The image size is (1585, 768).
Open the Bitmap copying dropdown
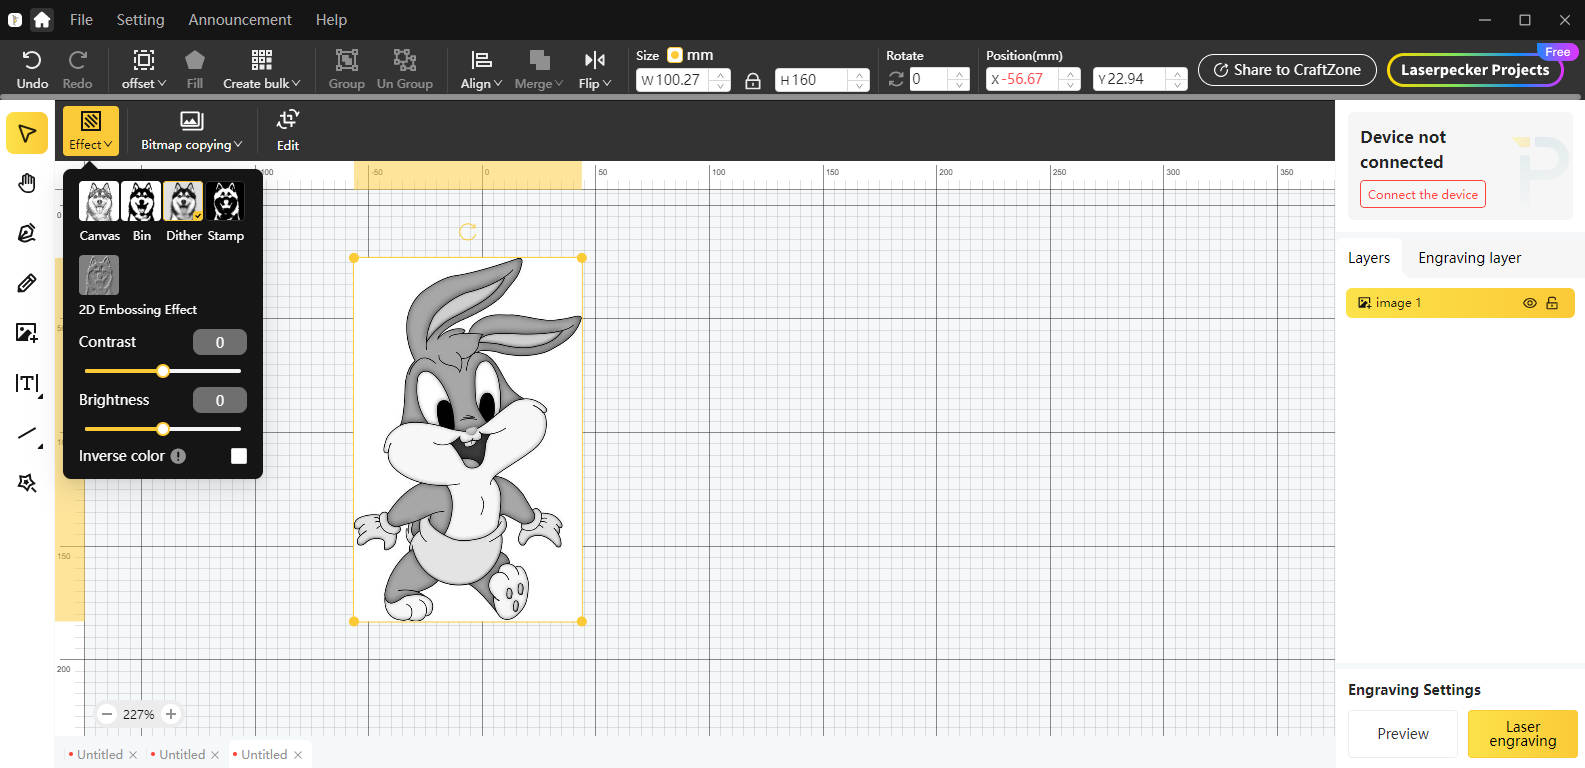(191, 131)
